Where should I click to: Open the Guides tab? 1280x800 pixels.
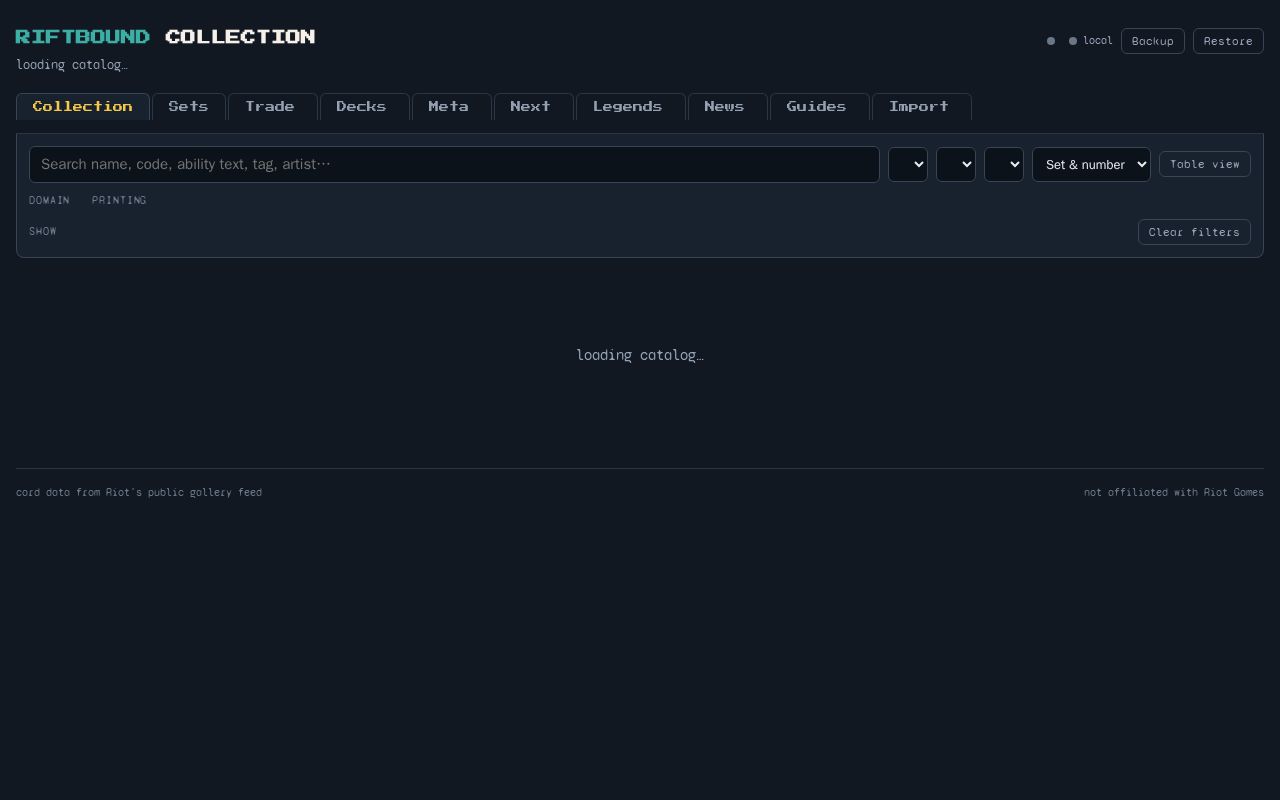pyautogui.click(x=819, y=106)
